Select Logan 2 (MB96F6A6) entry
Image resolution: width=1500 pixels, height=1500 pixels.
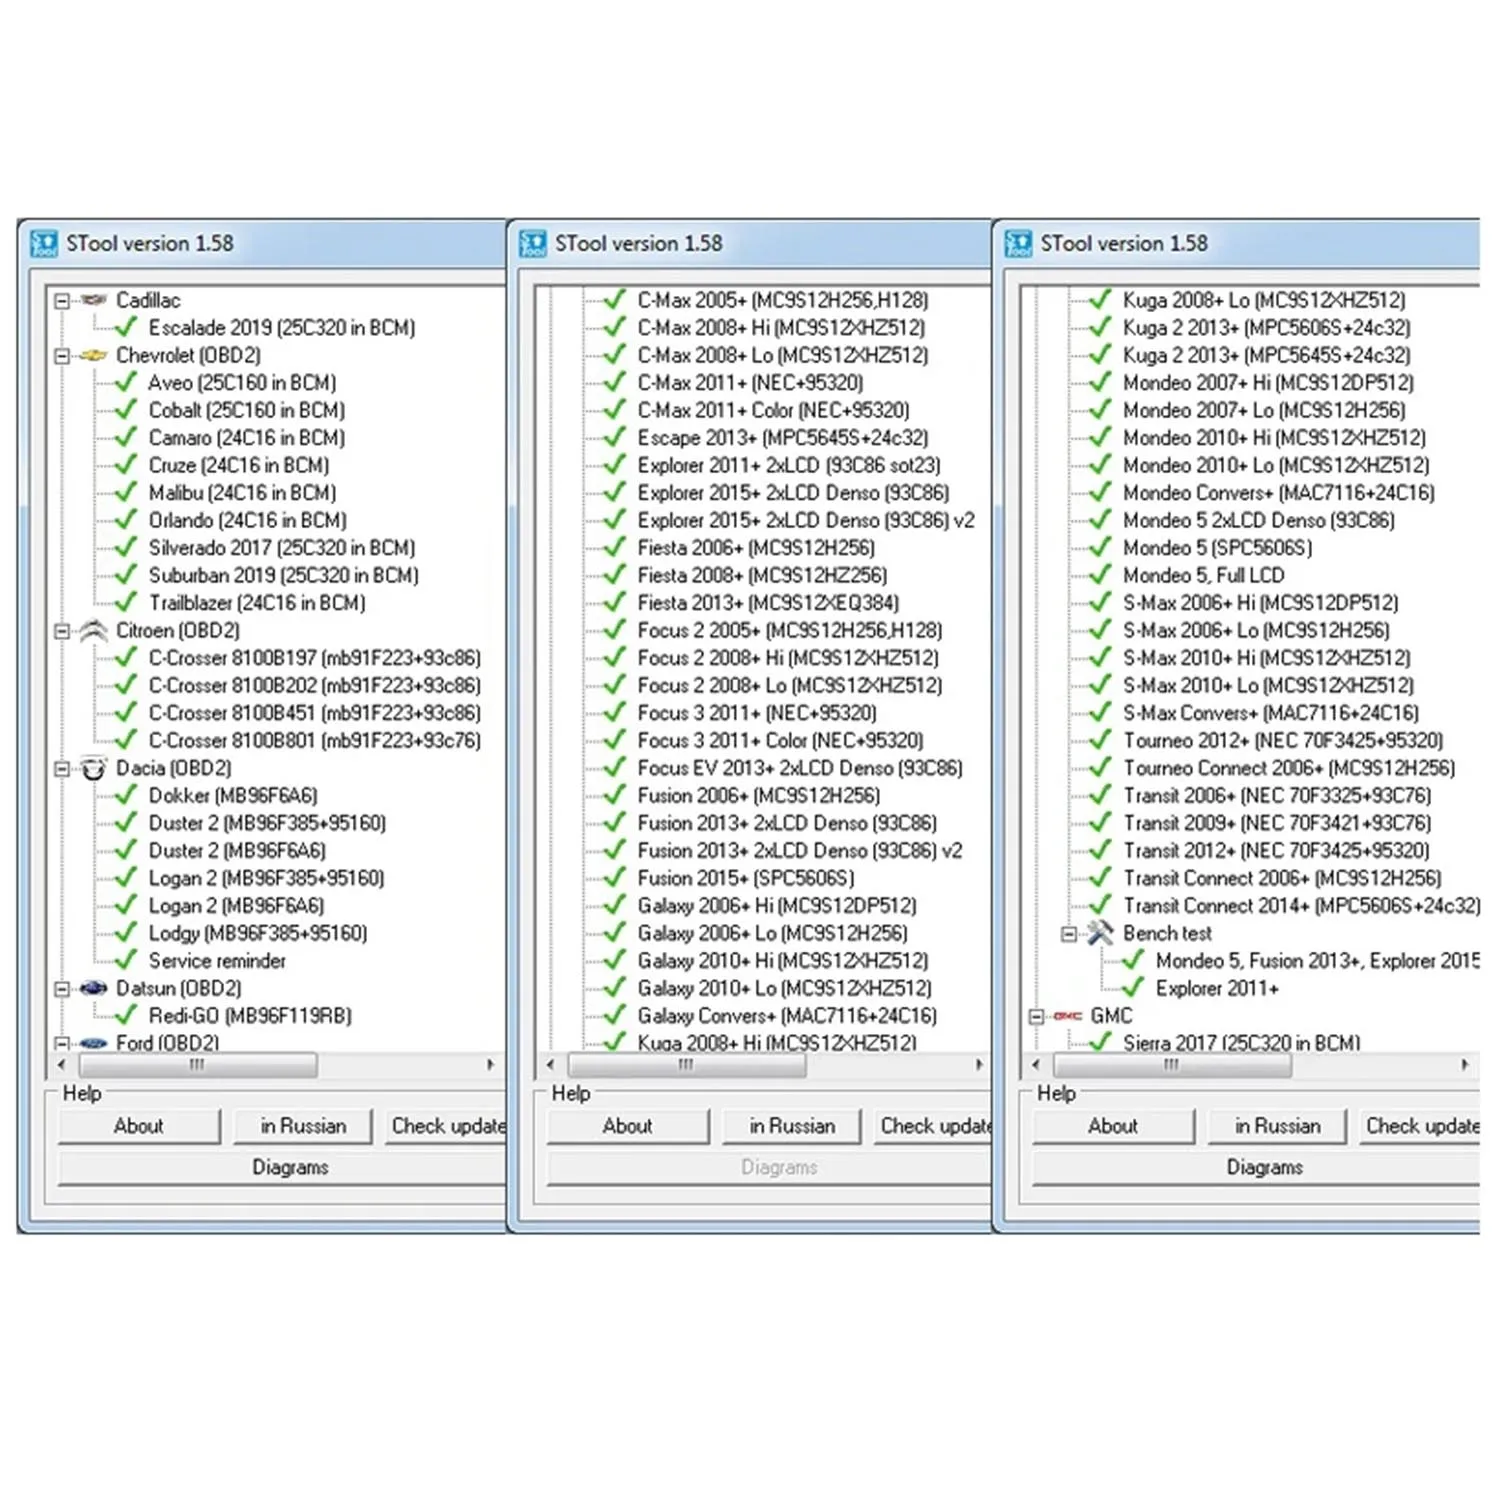click(236, 906)
